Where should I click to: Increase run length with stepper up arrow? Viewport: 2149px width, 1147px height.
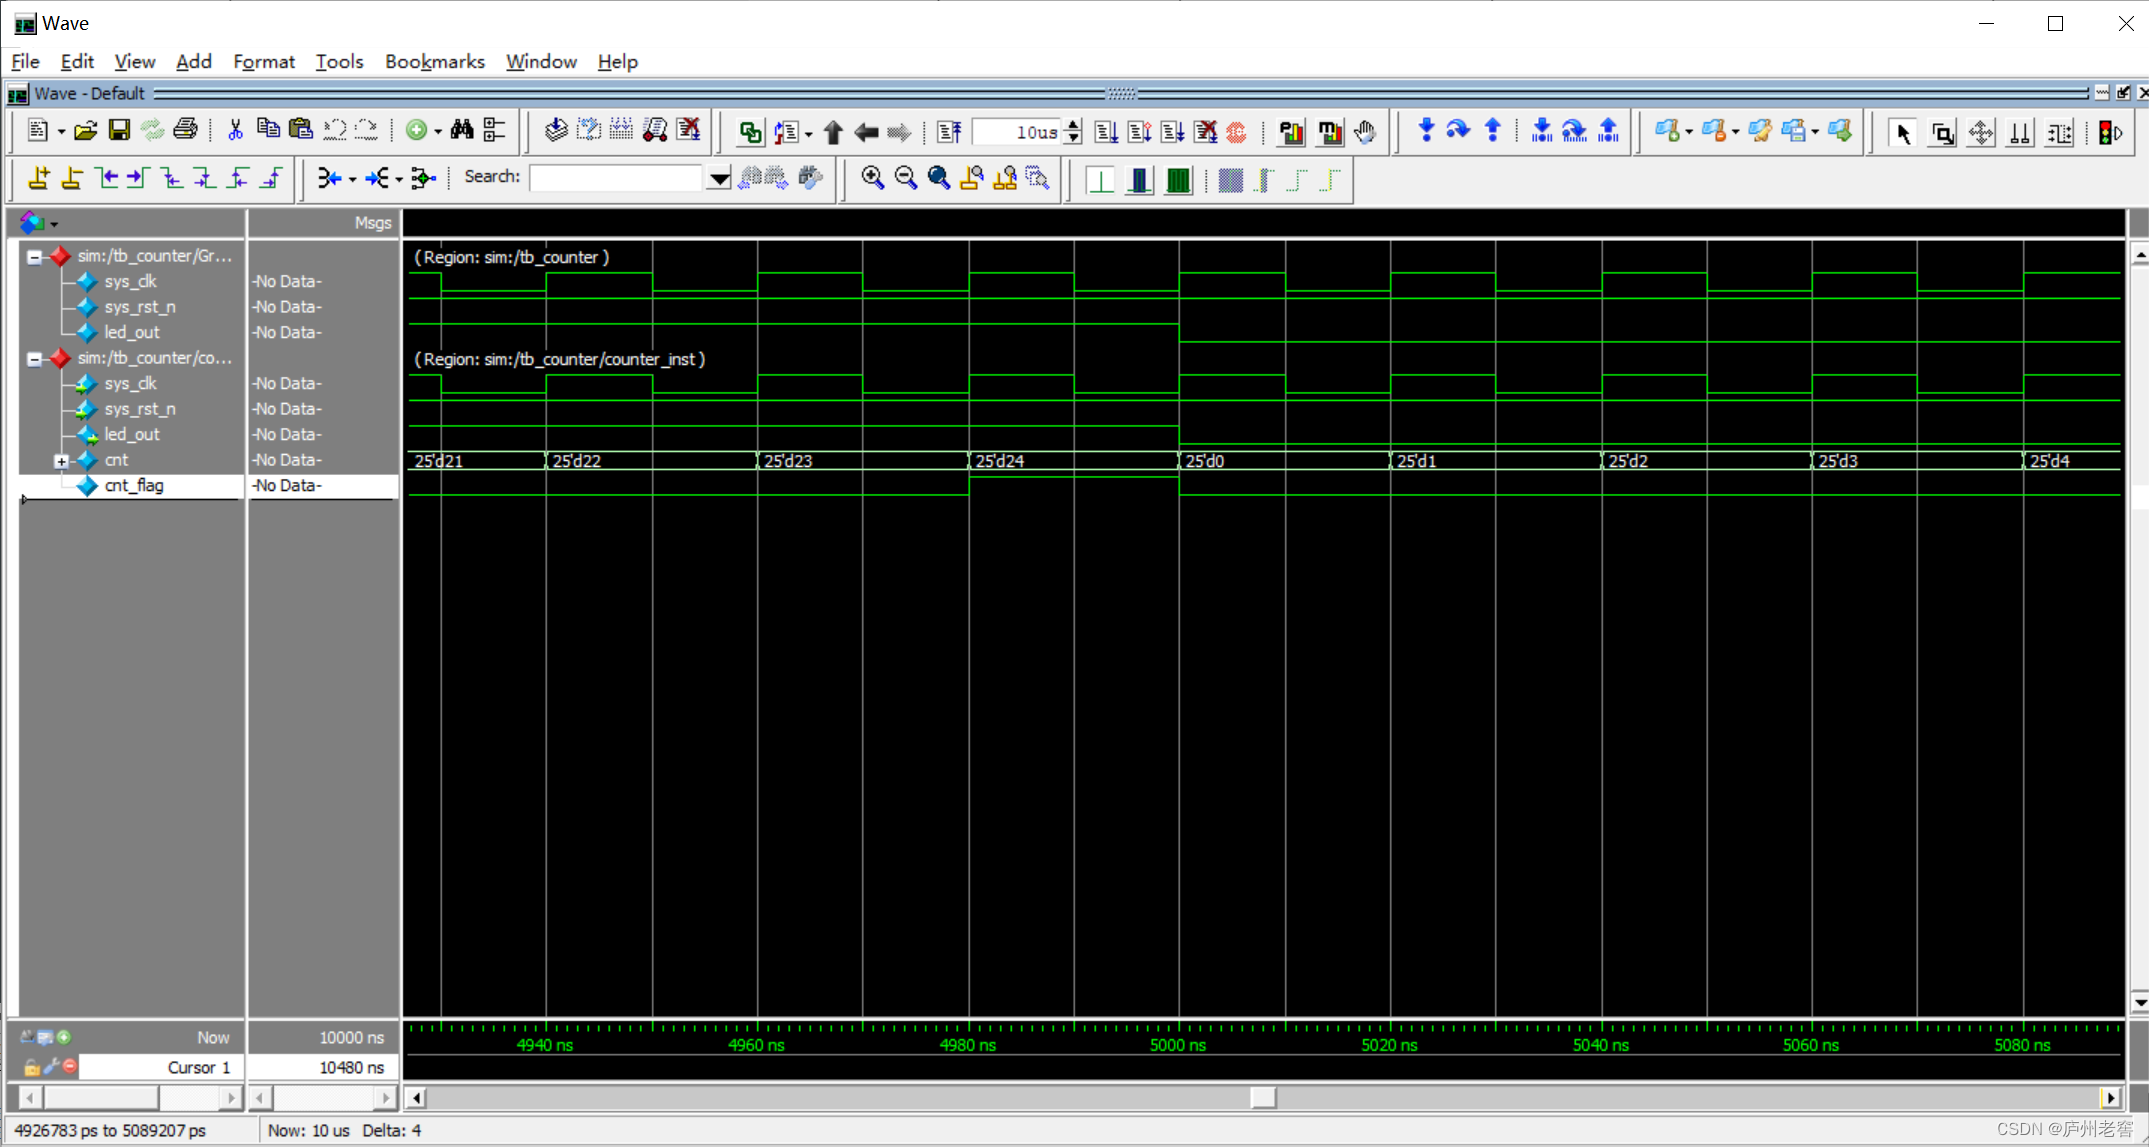1073,125
